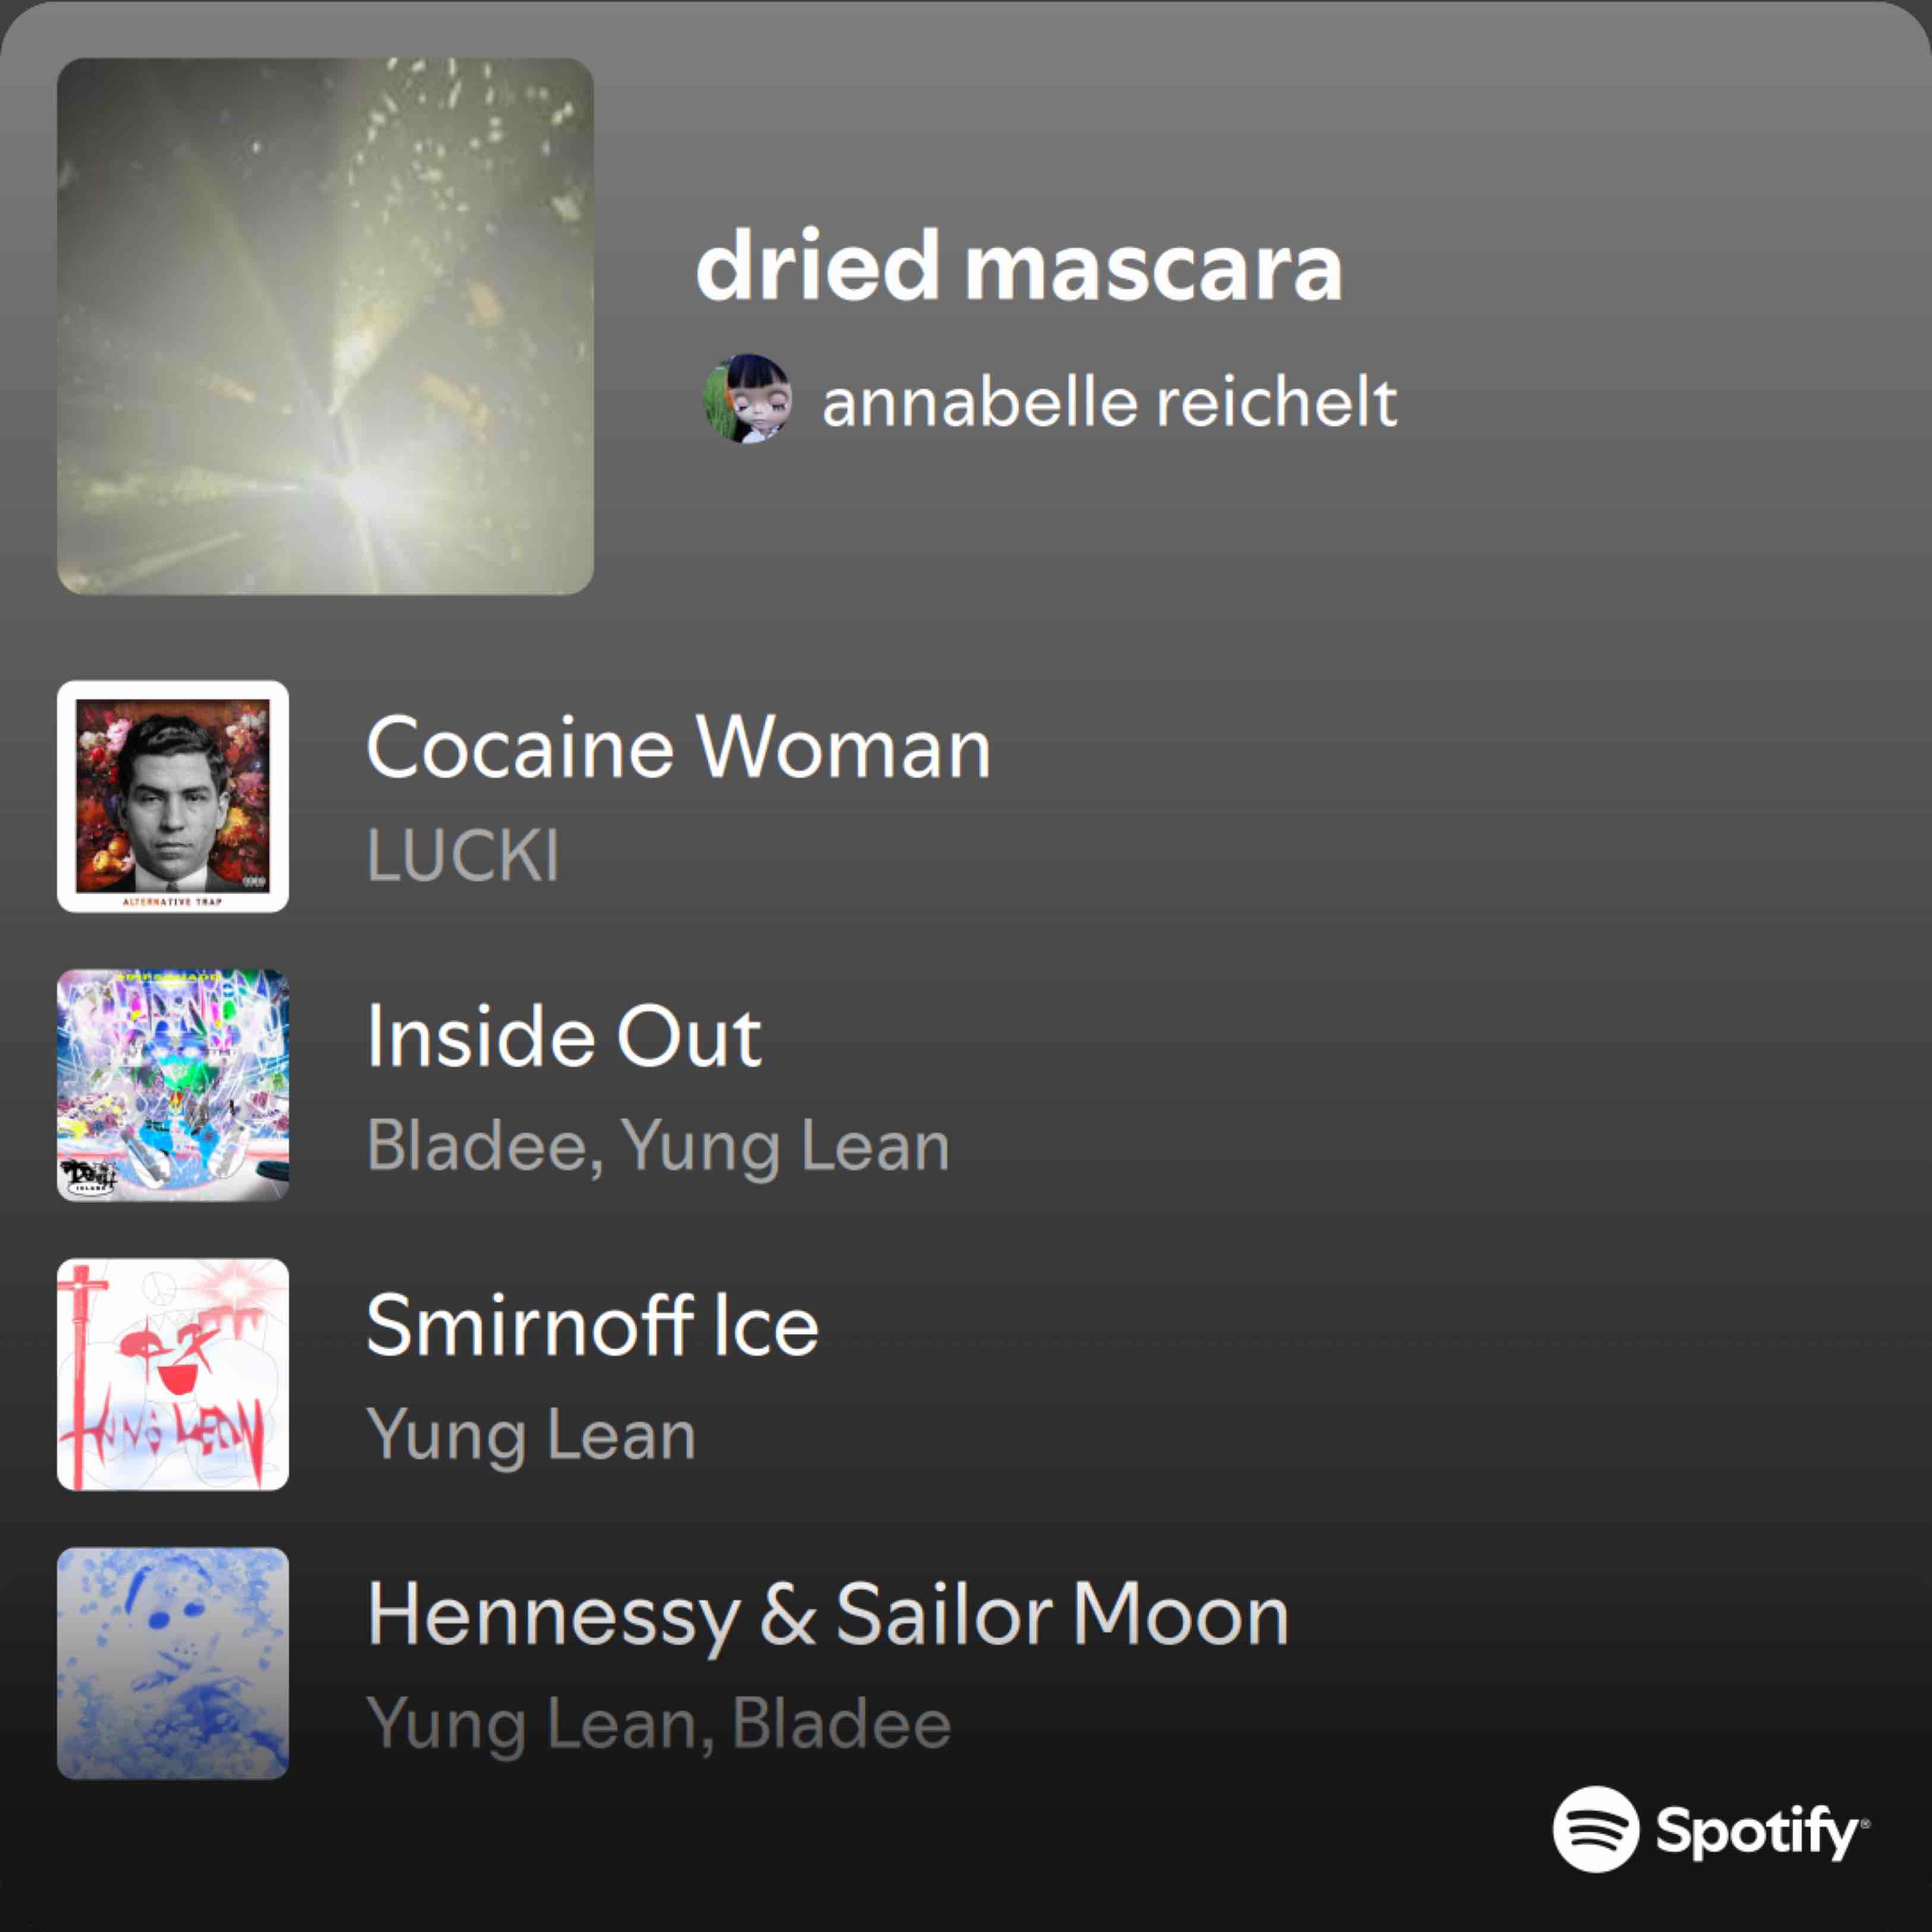Select the Cocaine Woman track title
Image resolution: width=1932 pixels, height=1932 pixels.
coord(678,747)
